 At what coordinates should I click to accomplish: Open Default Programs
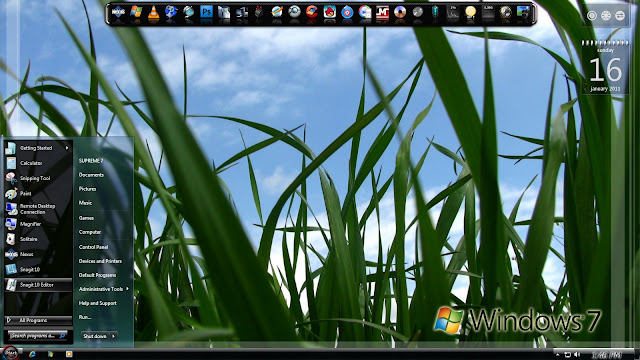[97, 275]
